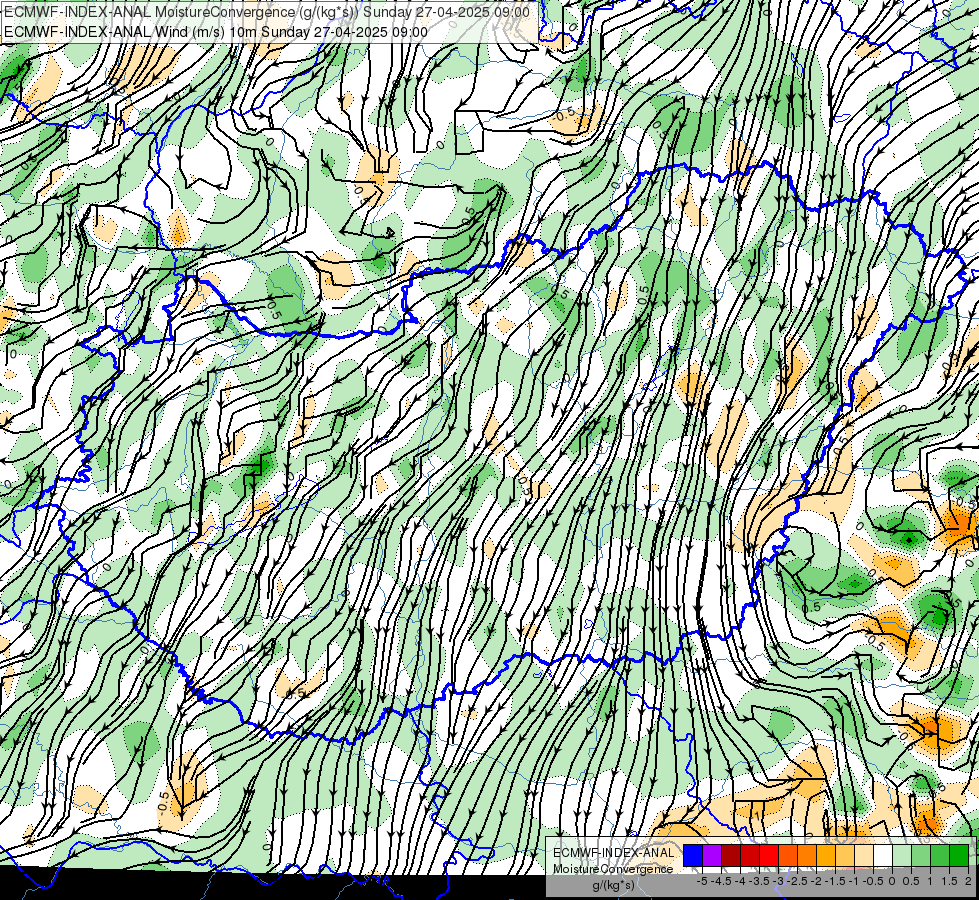The image size is (979, 900).
Task: Click the Wind (m/s) 10m title line
Action: tap(216, 32)
